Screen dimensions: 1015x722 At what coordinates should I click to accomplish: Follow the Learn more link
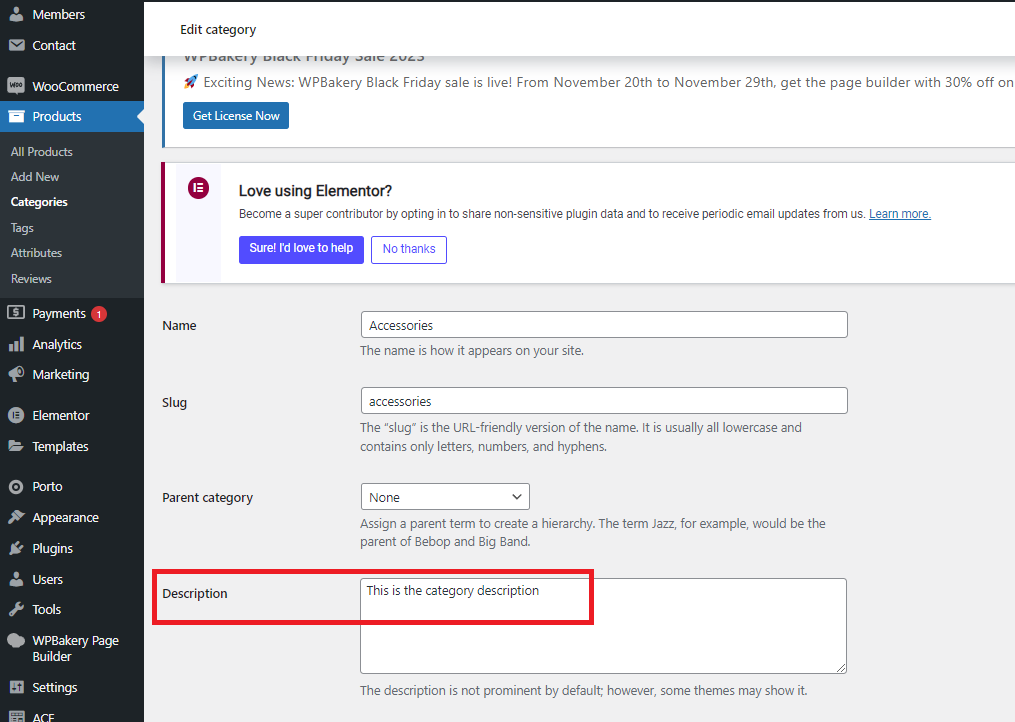[x=899, y=214]
